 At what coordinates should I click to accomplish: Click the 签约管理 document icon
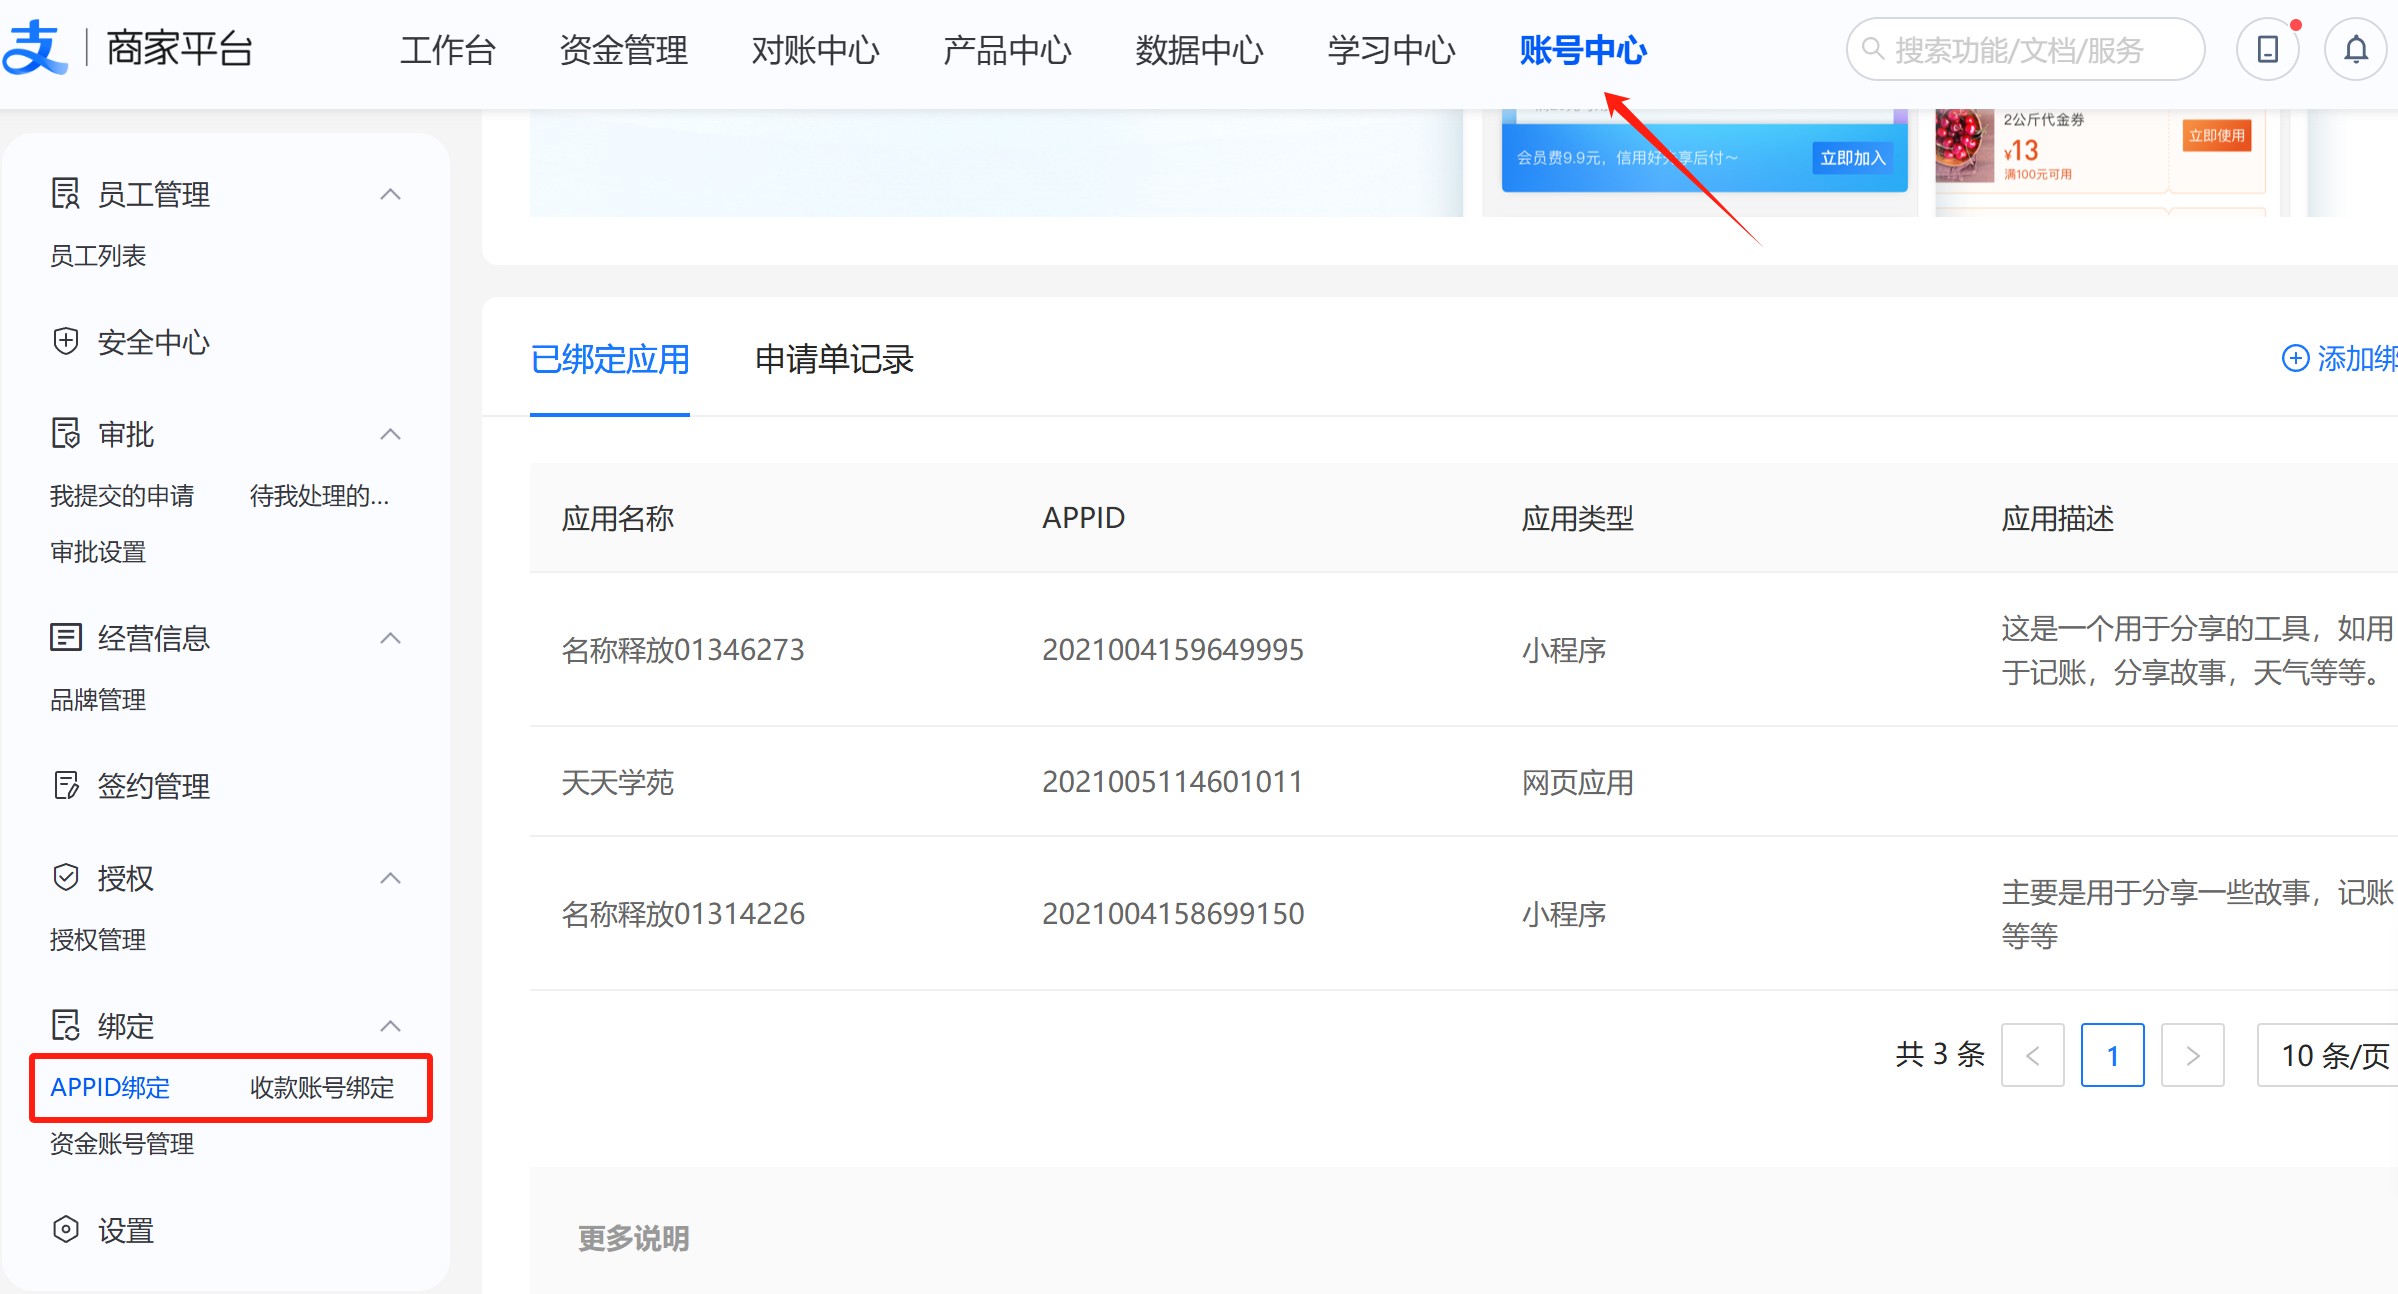66,786
